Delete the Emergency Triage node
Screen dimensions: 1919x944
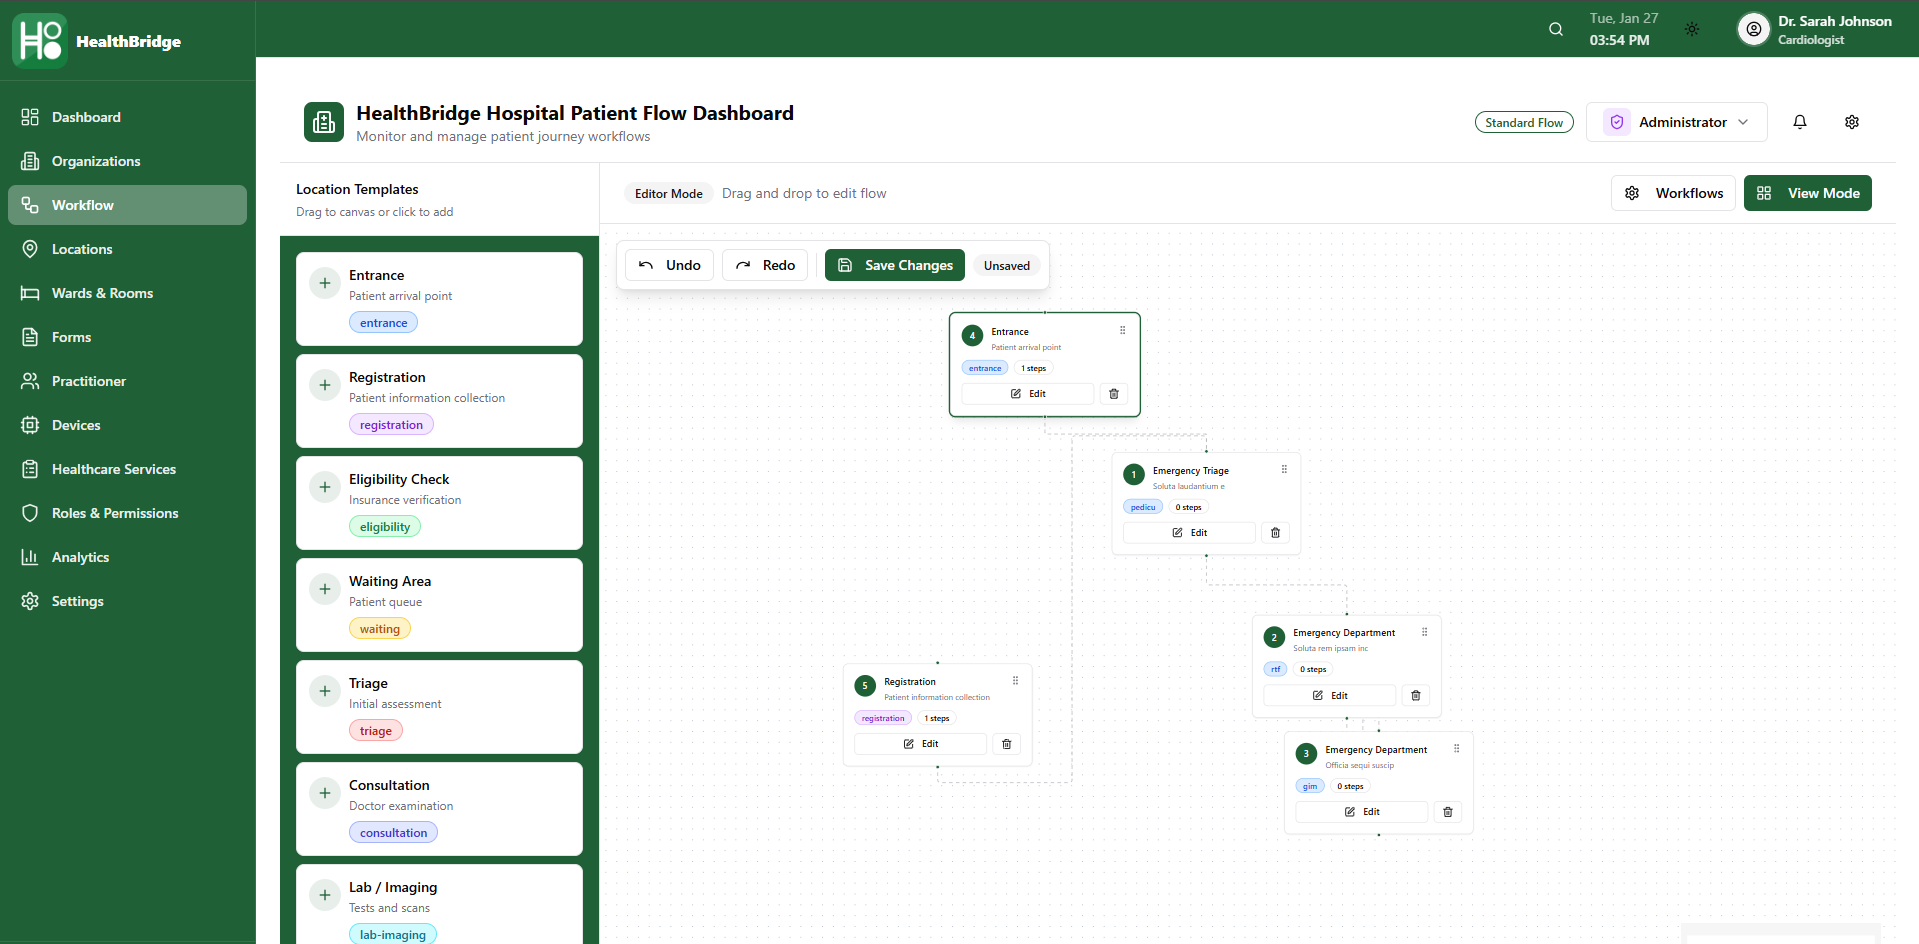click(x=1275, y=533)
